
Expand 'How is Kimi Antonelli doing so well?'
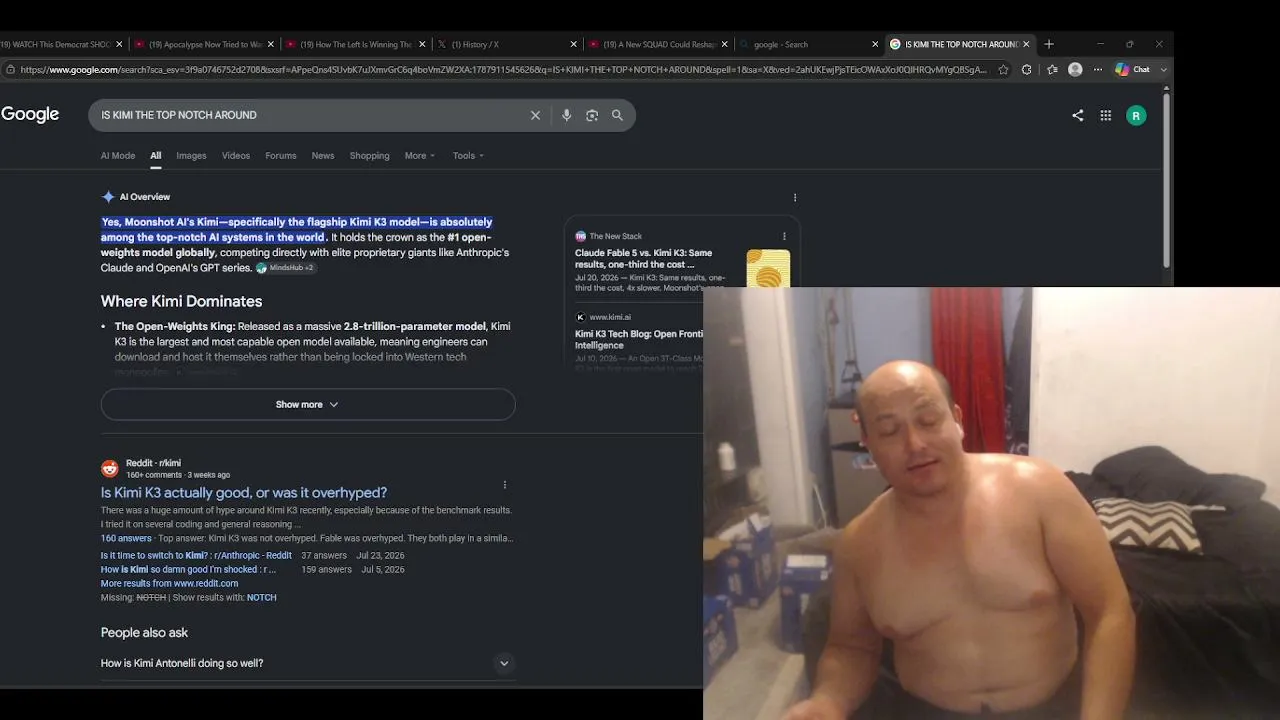pos(307,663)
